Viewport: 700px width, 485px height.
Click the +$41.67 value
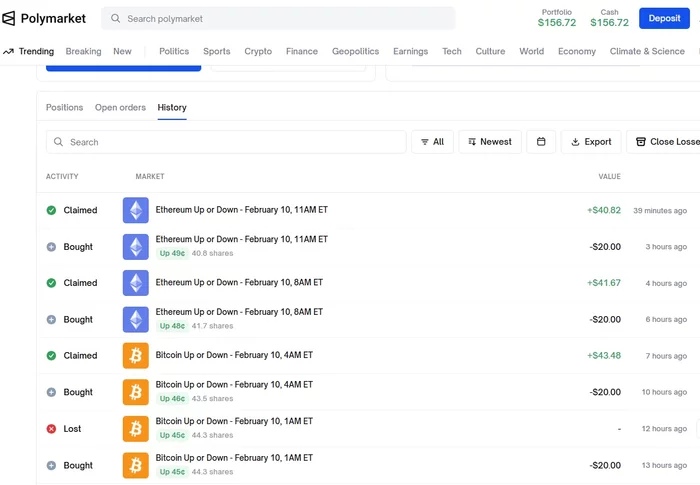point(604,283)
